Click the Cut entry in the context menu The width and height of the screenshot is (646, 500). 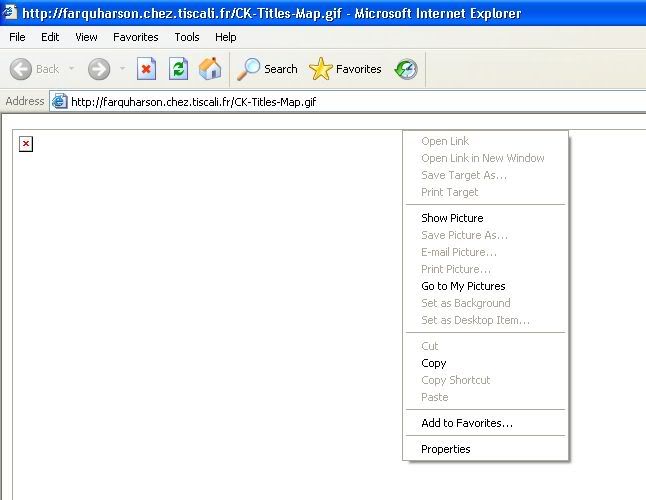(x=485, y=346)
